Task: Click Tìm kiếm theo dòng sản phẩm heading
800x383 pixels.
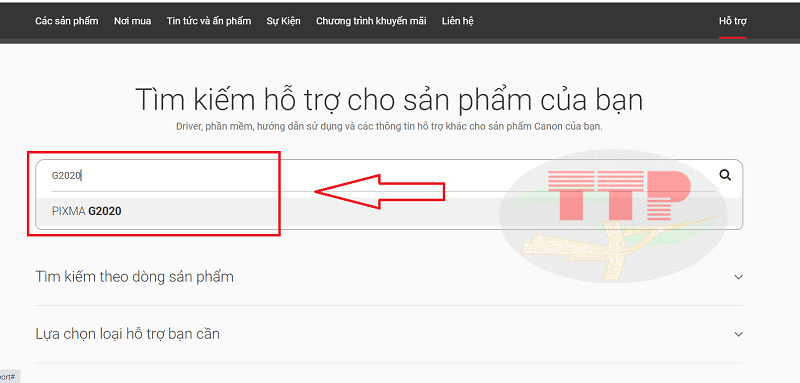Action: point(135,277)
